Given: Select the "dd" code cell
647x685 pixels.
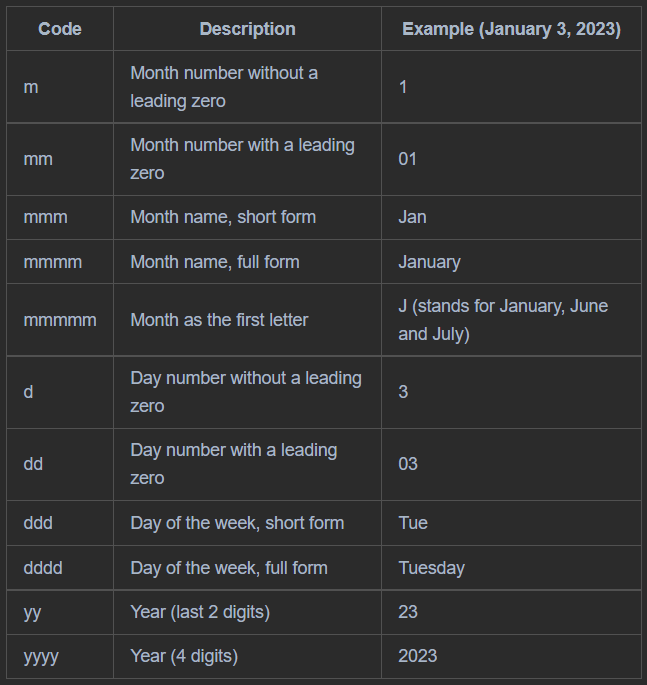Looking at the screenshot, I should tap(33, 464).
